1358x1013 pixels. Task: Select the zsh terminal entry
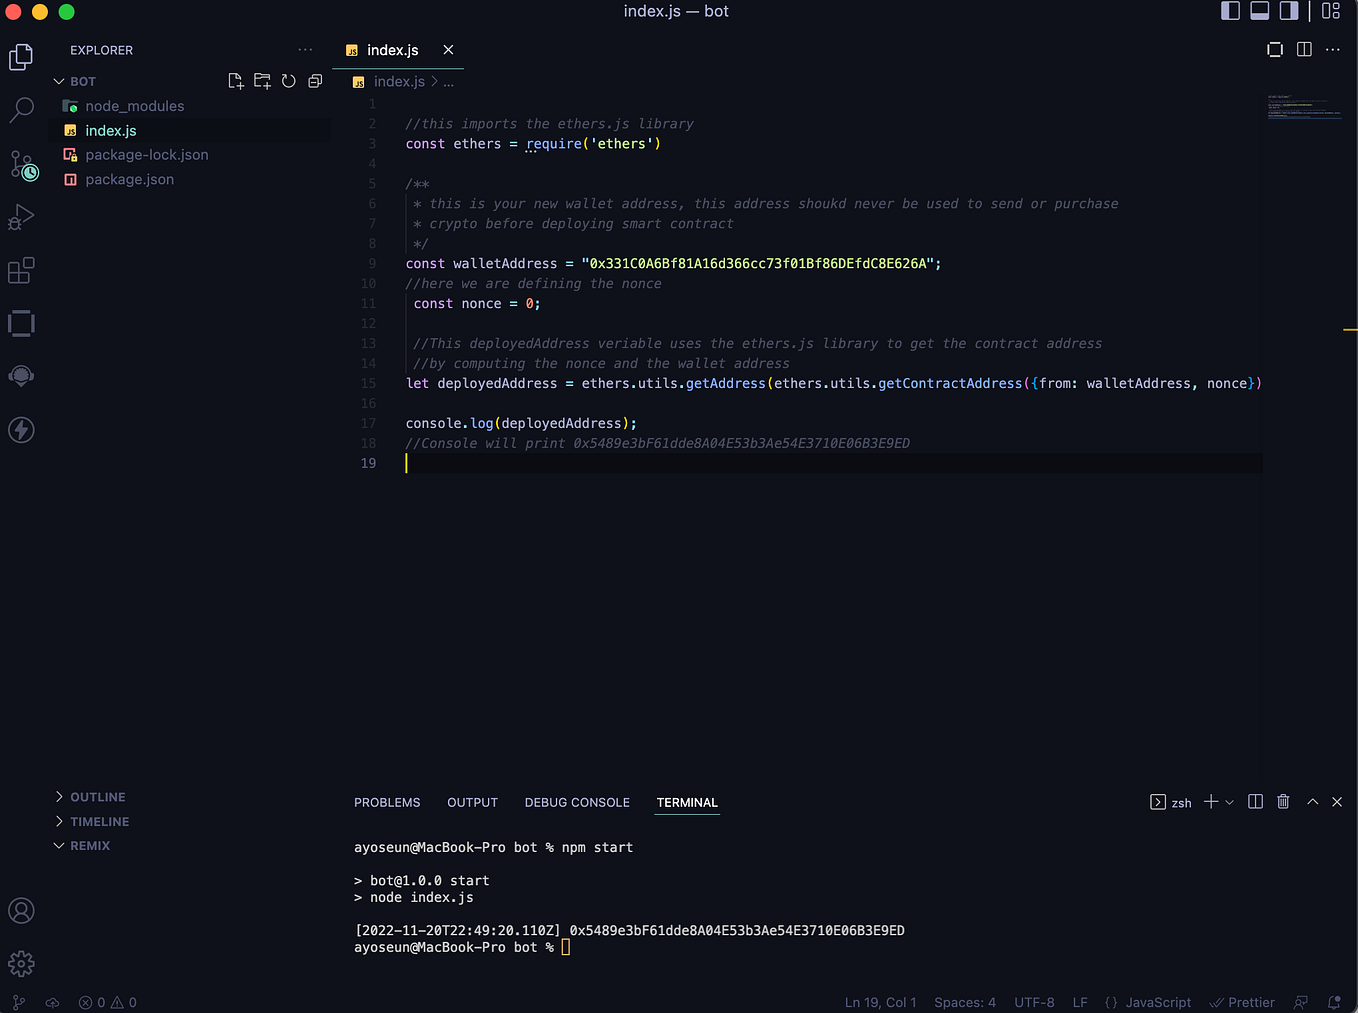click(x=1170, y=801)
